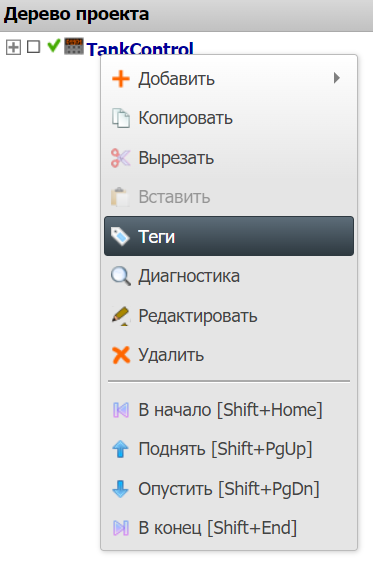
Task: Choose Редактировать from the context menu
Action: pos(229,316)
